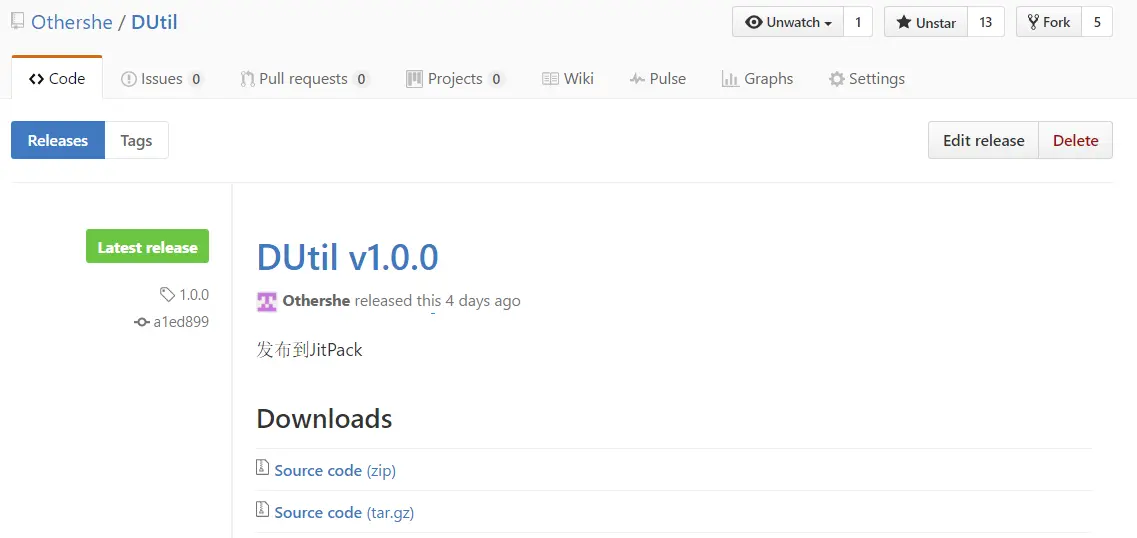Click the Latest release badge
The image size is (1137, 538).
147,246
